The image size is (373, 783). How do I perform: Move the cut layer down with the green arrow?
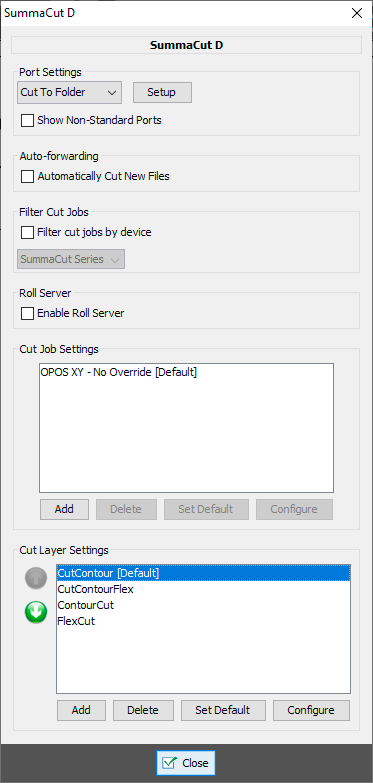pyautogui.click(x=36, y=612)
